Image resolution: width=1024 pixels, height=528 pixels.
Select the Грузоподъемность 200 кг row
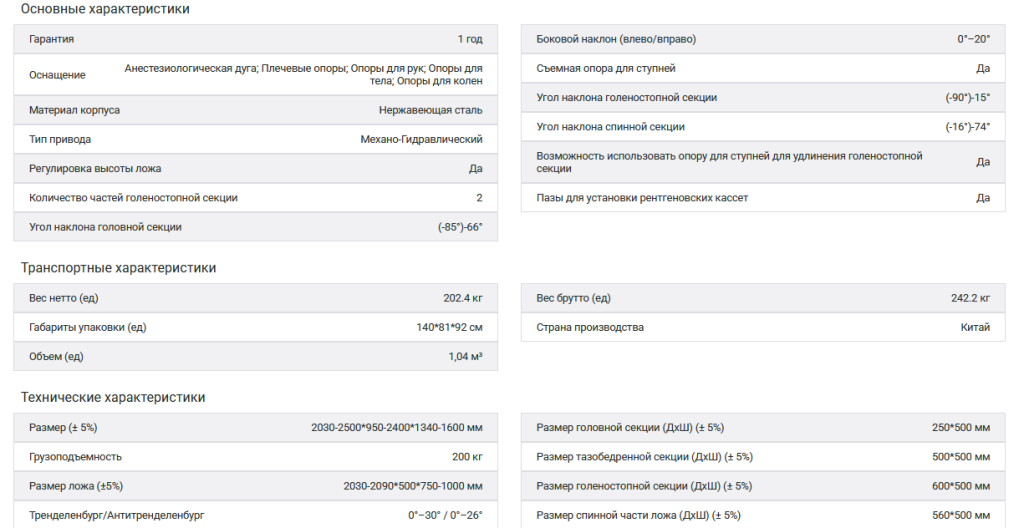click(255, 457)
